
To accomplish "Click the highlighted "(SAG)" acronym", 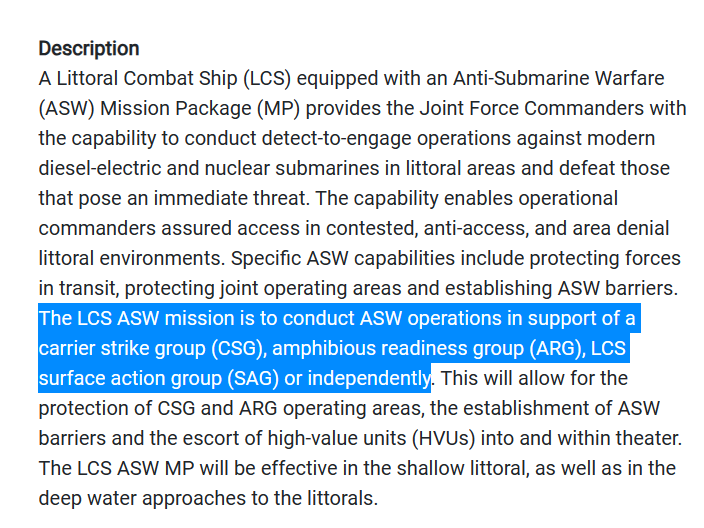I will pyautogui.click(x=253, y=379).
